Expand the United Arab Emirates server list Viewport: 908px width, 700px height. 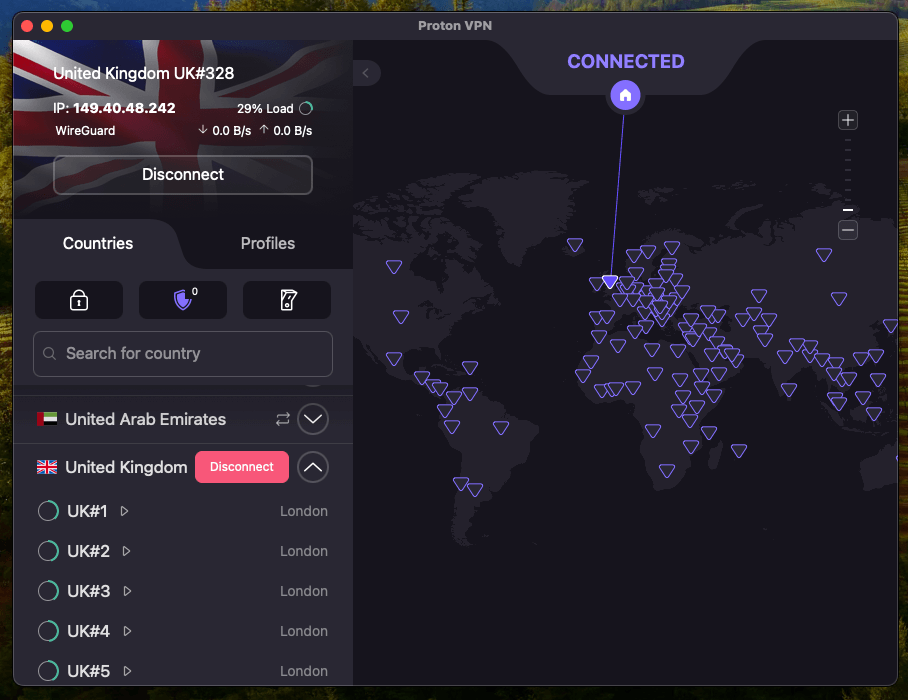pos(313,419)
